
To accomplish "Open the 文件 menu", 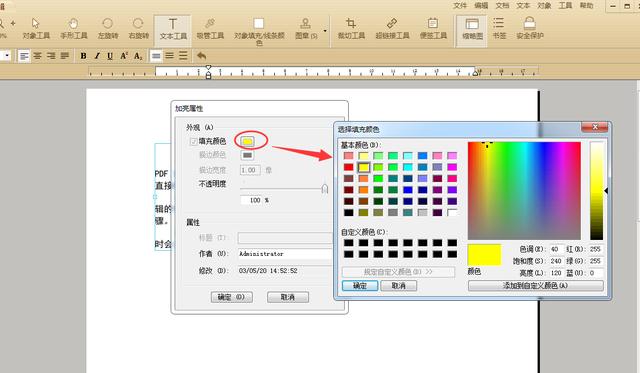I will click(x=460, y=6).
